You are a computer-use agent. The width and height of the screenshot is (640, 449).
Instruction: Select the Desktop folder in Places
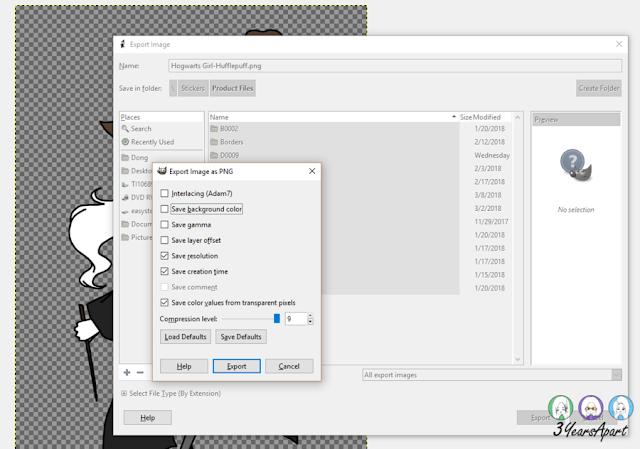(137, 171)
